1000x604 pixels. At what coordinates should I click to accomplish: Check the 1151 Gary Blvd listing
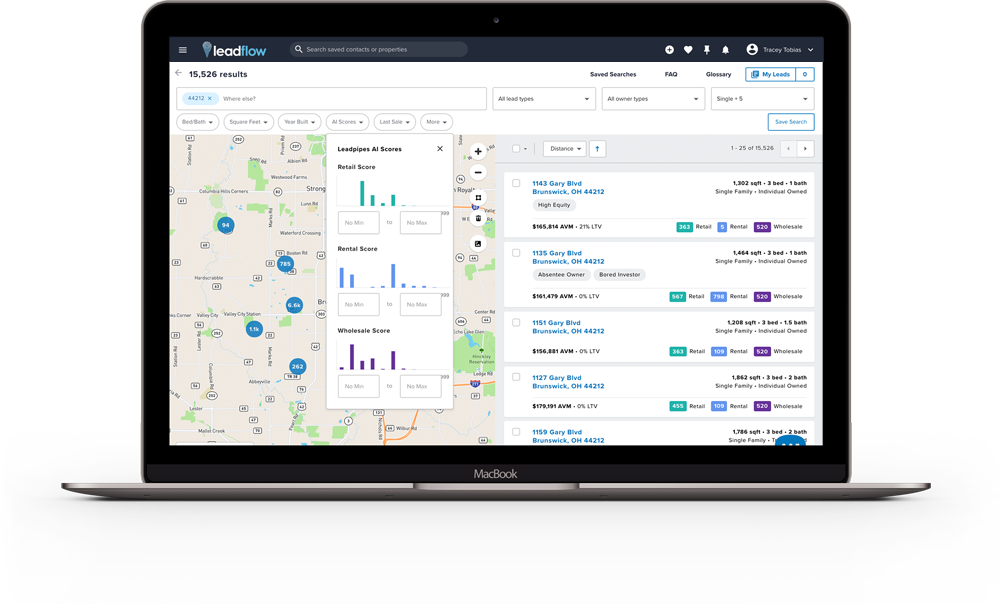[x=516, y=322]
